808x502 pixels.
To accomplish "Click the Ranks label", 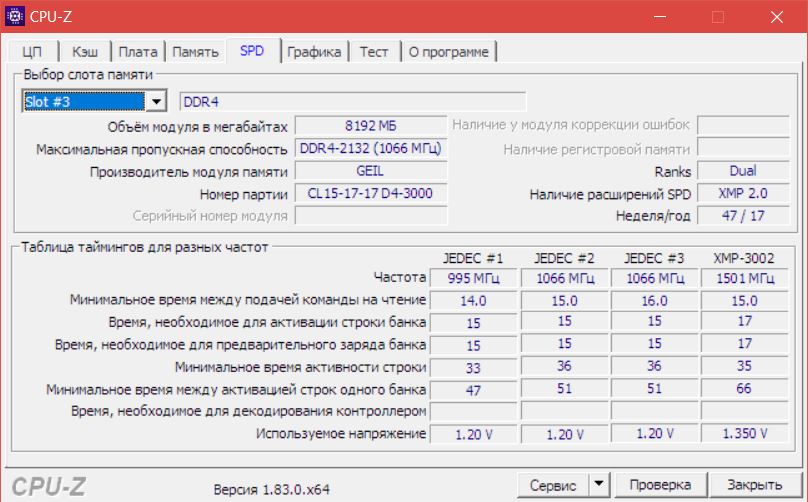I will click(x=672, y=172).
